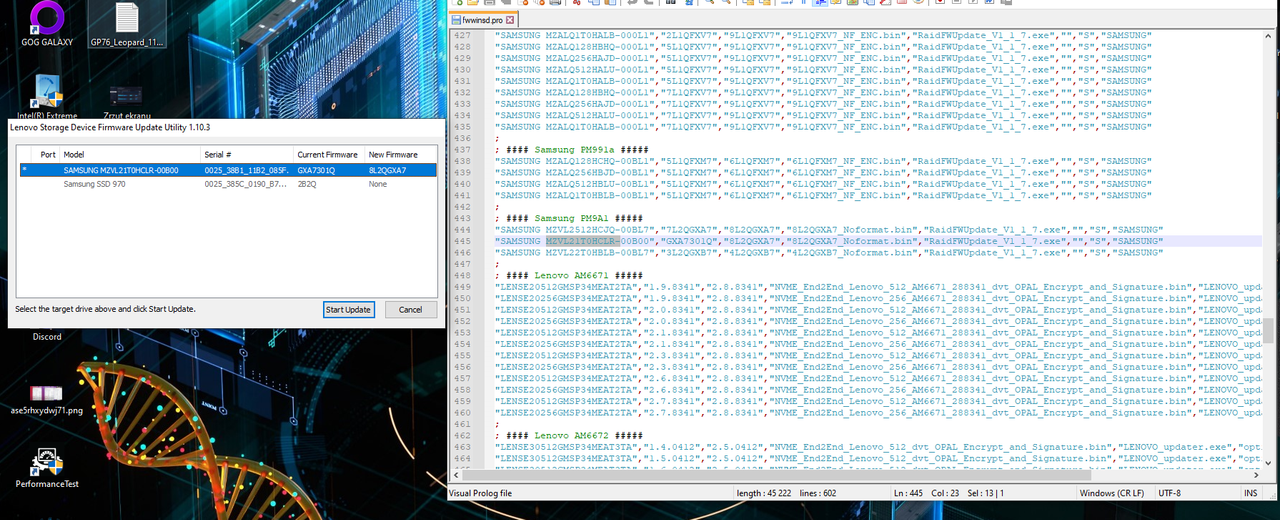Image resolution: width=1280 pixels, height=520 pixels.
Task: Click the serial 0025_385C_0190_B7 cell
Action: (246, 184)
